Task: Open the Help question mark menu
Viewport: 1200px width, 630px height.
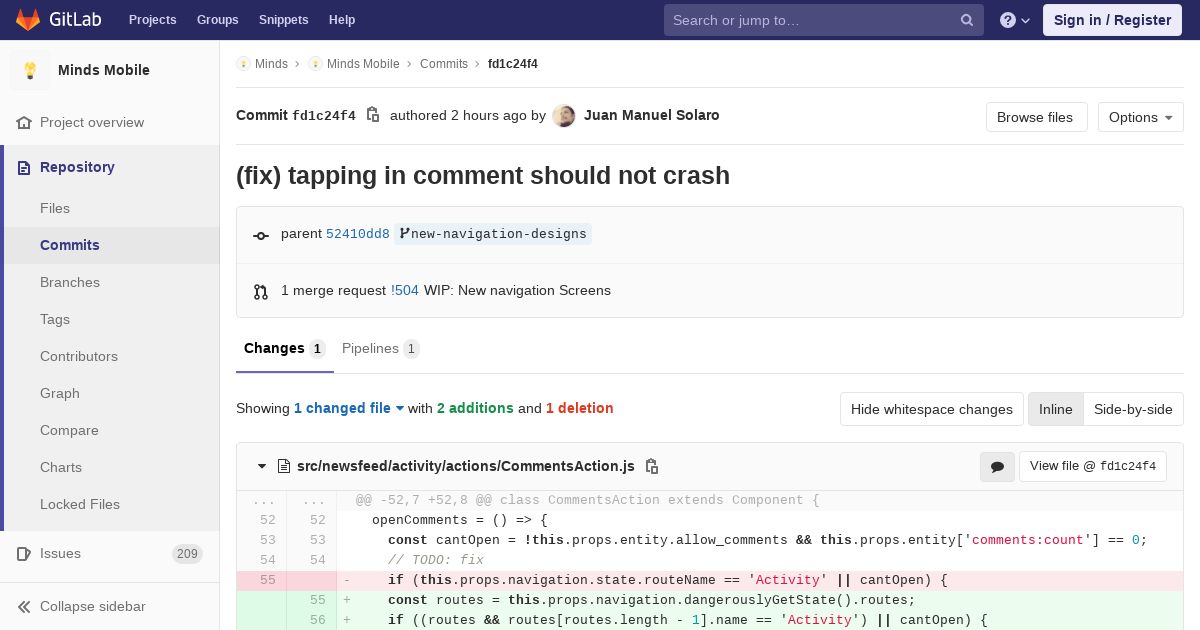Action: click(x=1014, y=20)
